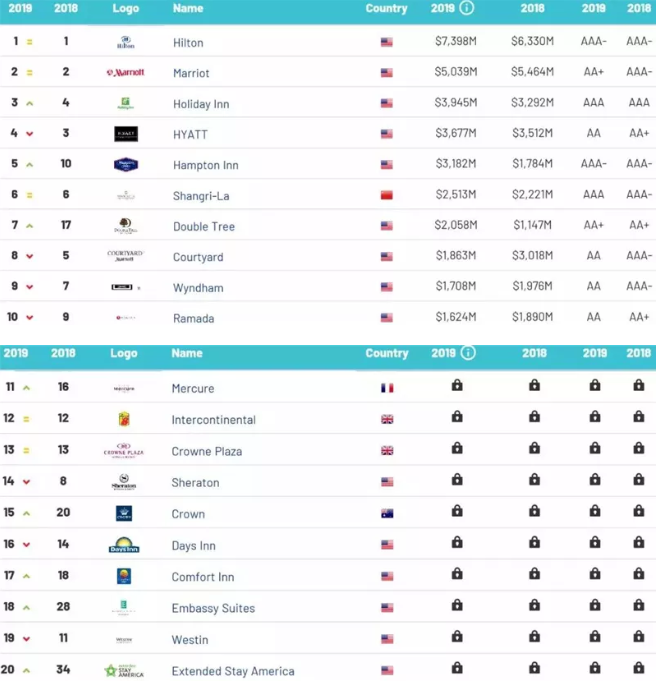Select the Double Tree name link
658x686 pixels.
point(204,227)
